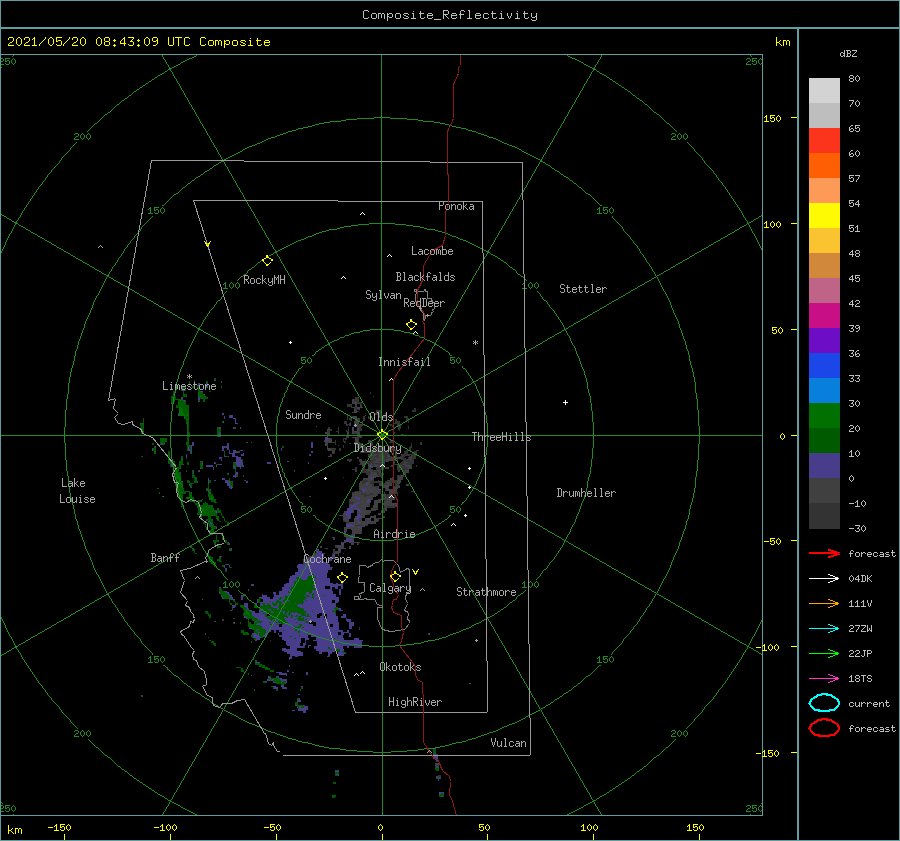
Task: Click the asterisk marker above Limestone
Action: [x=189, y=377]
